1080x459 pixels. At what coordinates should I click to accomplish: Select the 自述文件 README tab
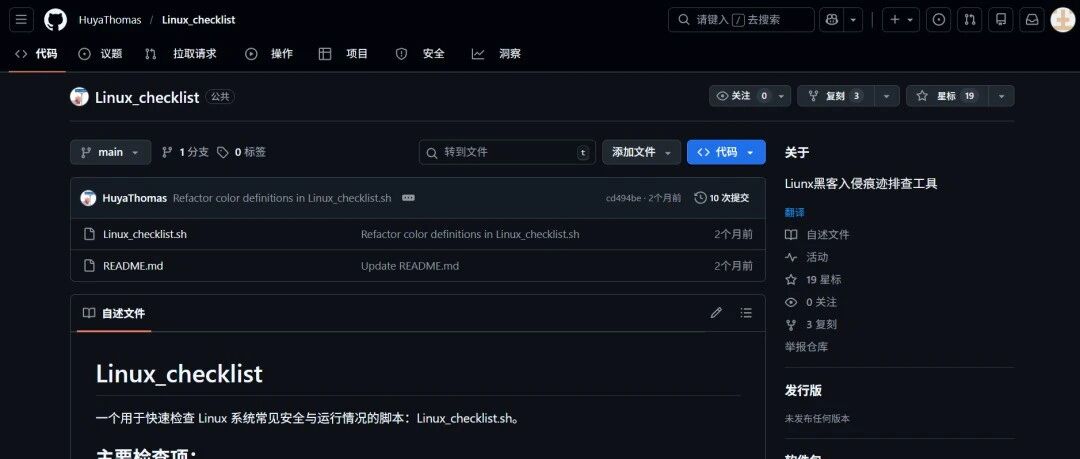click(114, 314)
